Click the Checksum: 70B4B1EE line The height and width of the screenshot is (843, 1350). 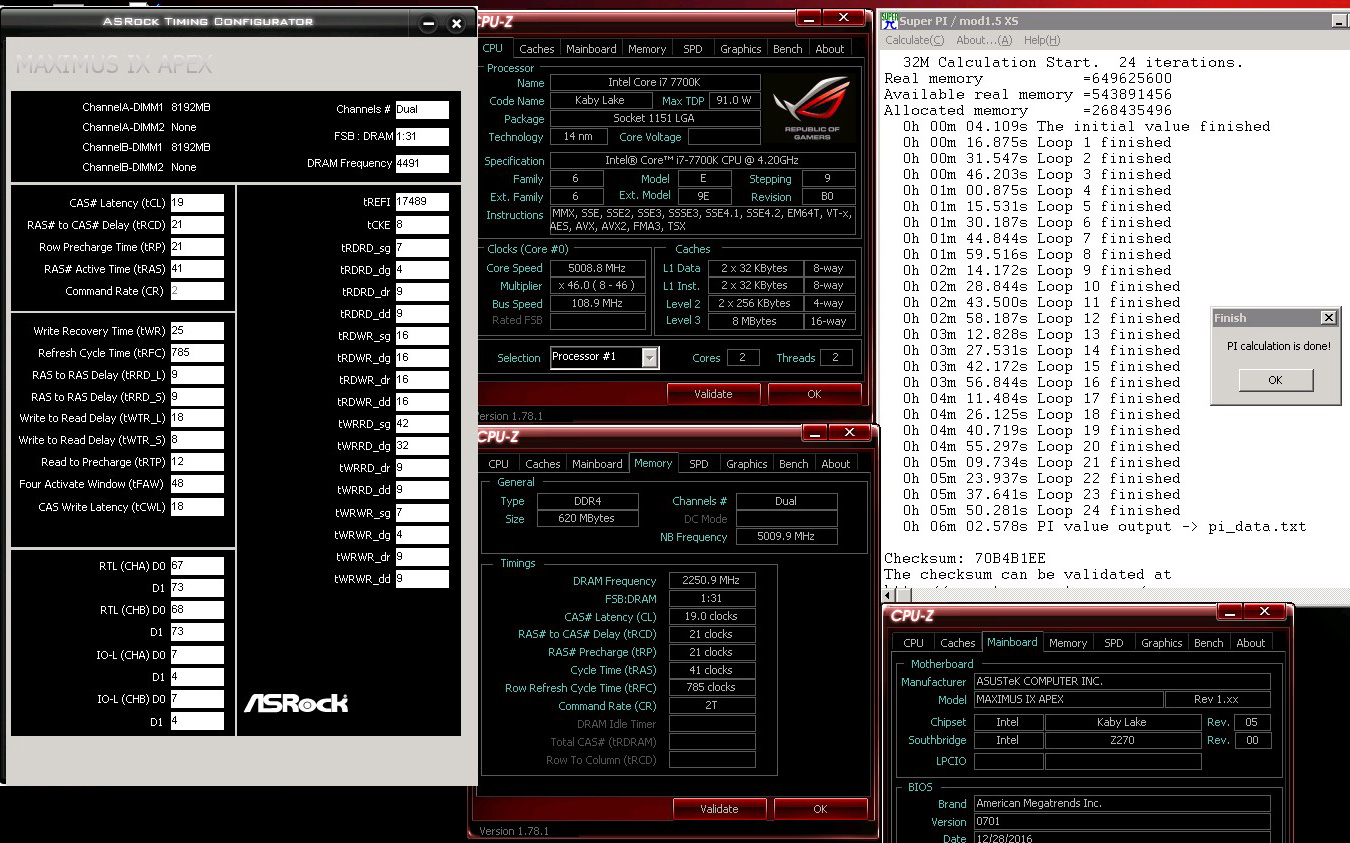[965, 558]
